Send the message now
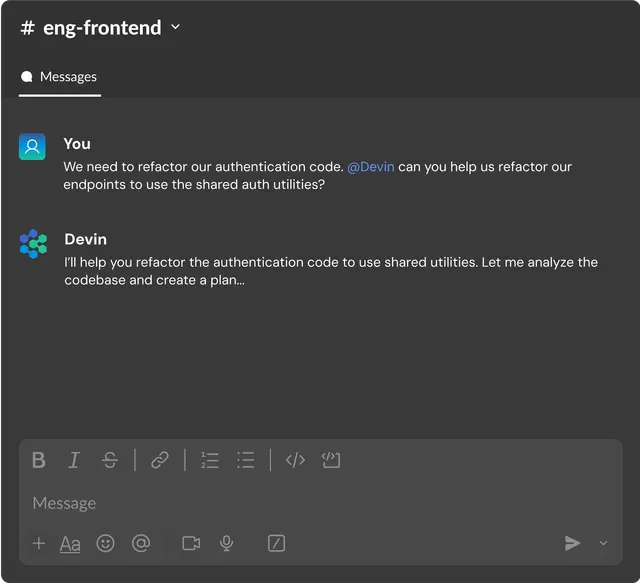The height and width of the screenshot is (583, 640). coord(572,543)
